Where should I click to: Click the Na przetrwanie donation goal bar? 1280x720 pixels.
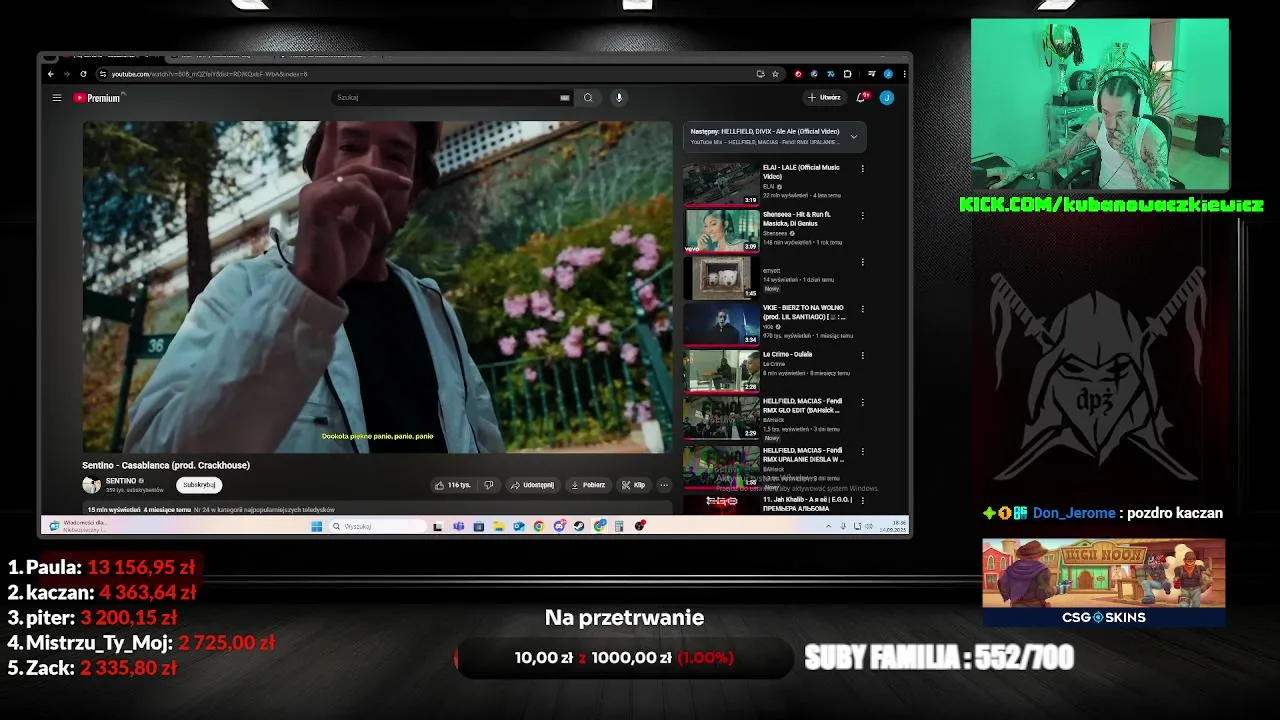point(624,658)
